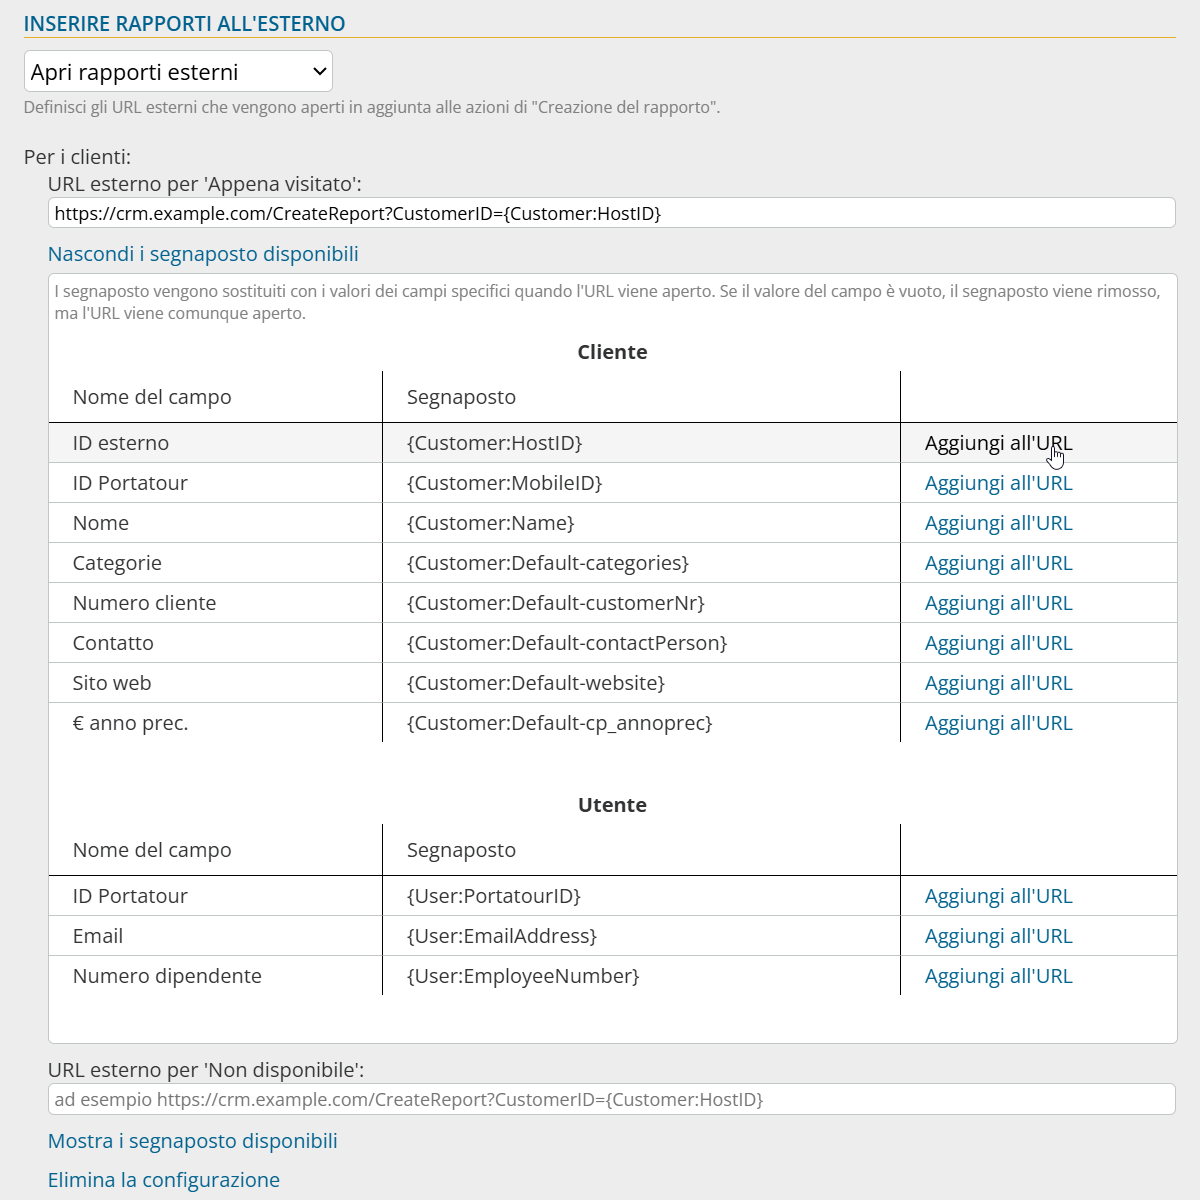Add the {Customer:MobileID} placeholder to the URL
Screen dimensions: 1200x1200
(998, 483)
